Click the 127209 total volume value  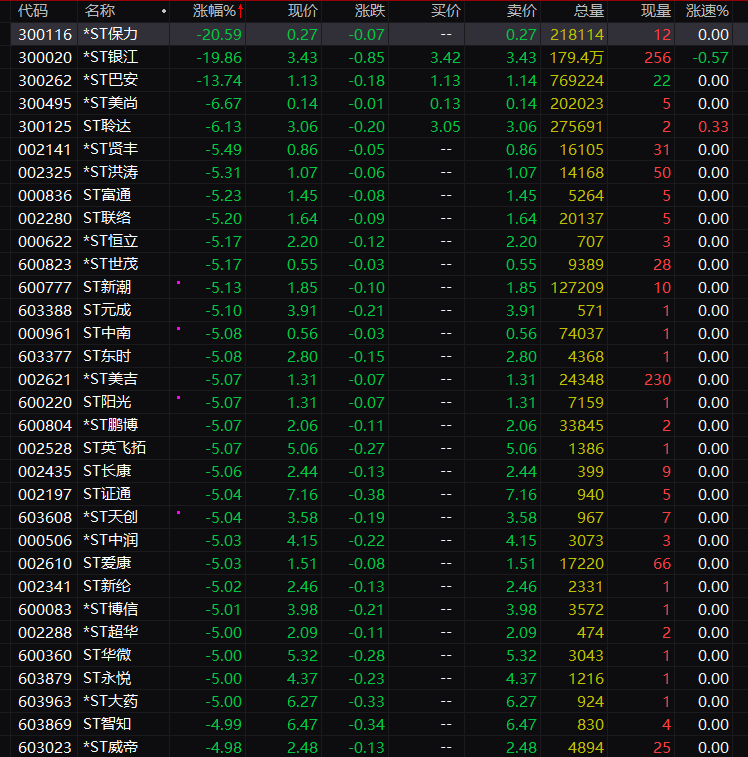click(577, 288)
